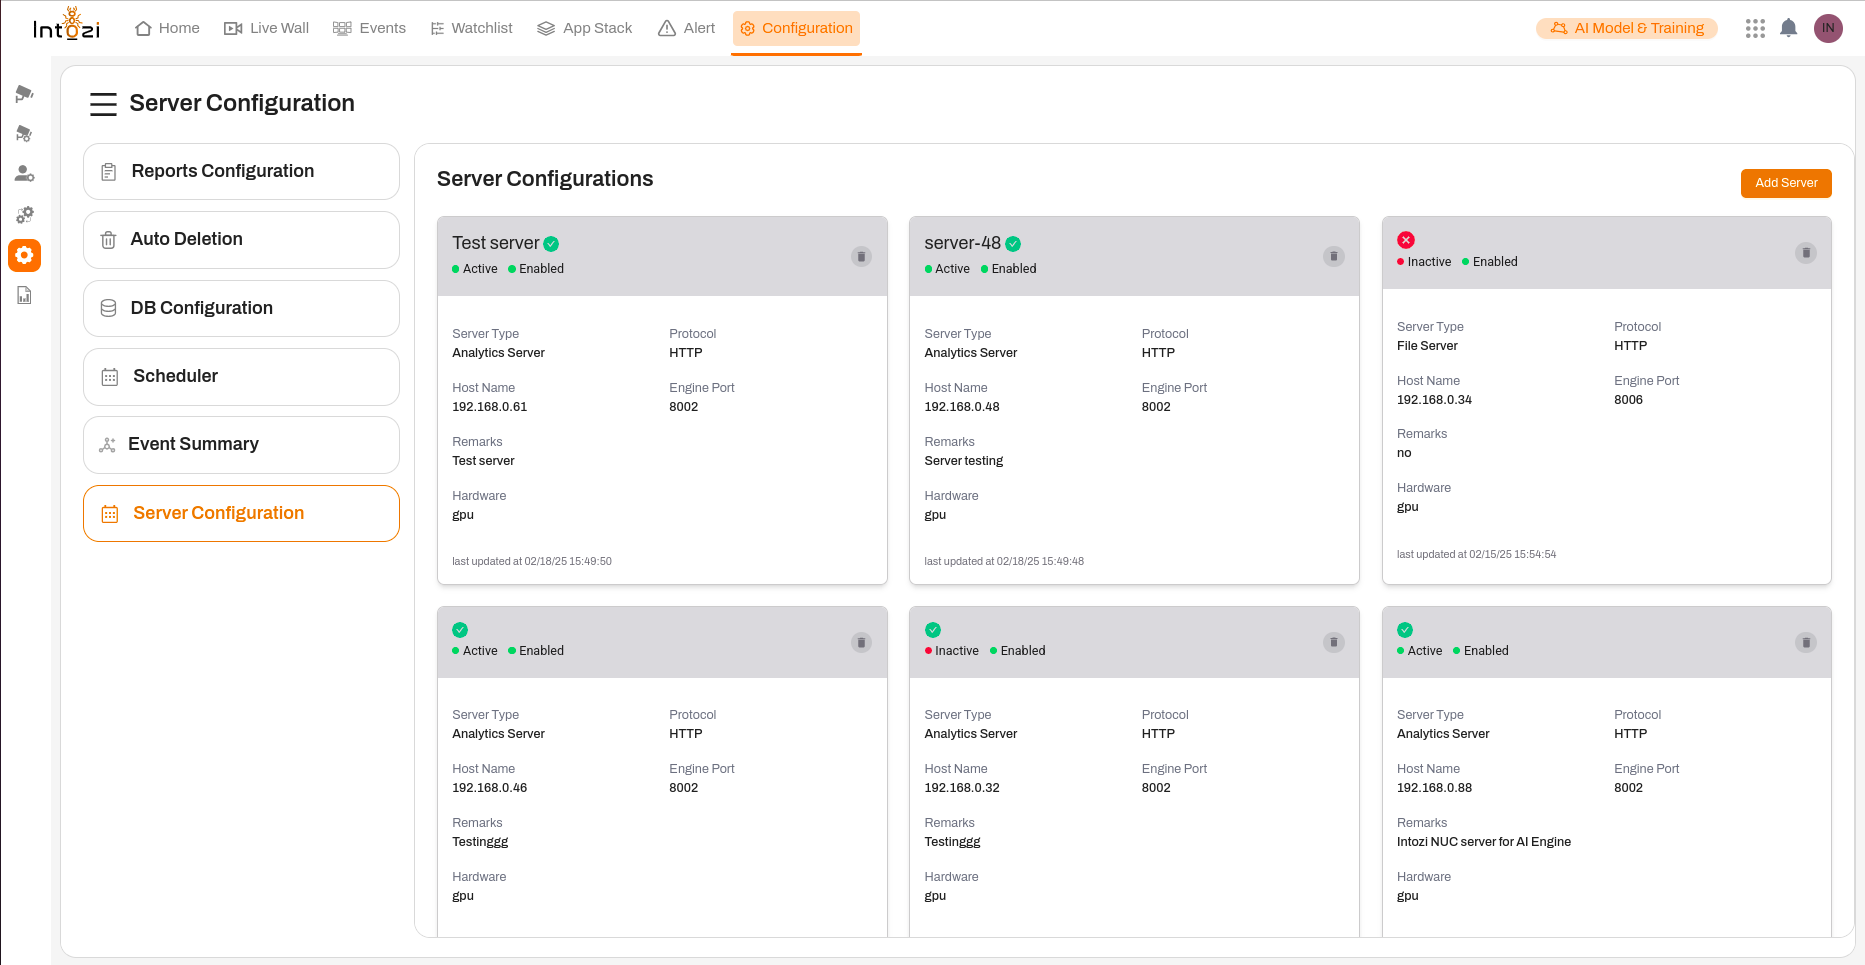Select the orange configuration gear in sidebar

[24, 256]
